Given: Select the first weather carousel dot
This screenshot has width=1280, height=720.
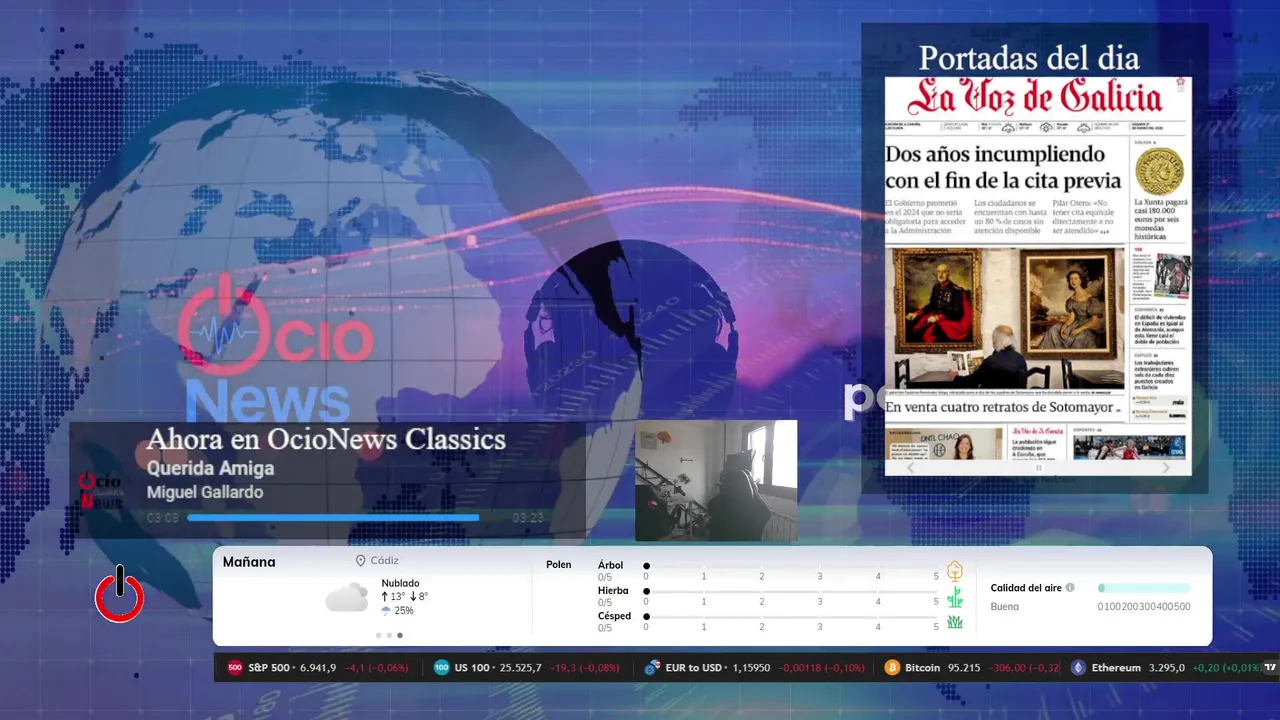Looking at the screenshot, I should [378, 635].
